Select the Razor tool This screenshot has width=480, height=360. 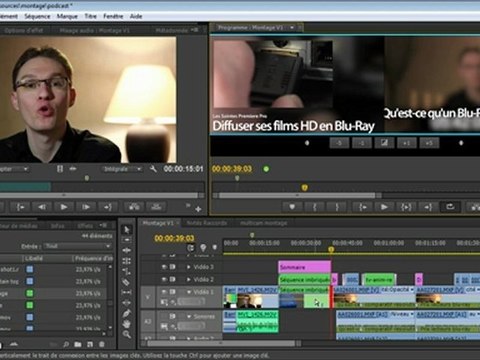[127, 282]
